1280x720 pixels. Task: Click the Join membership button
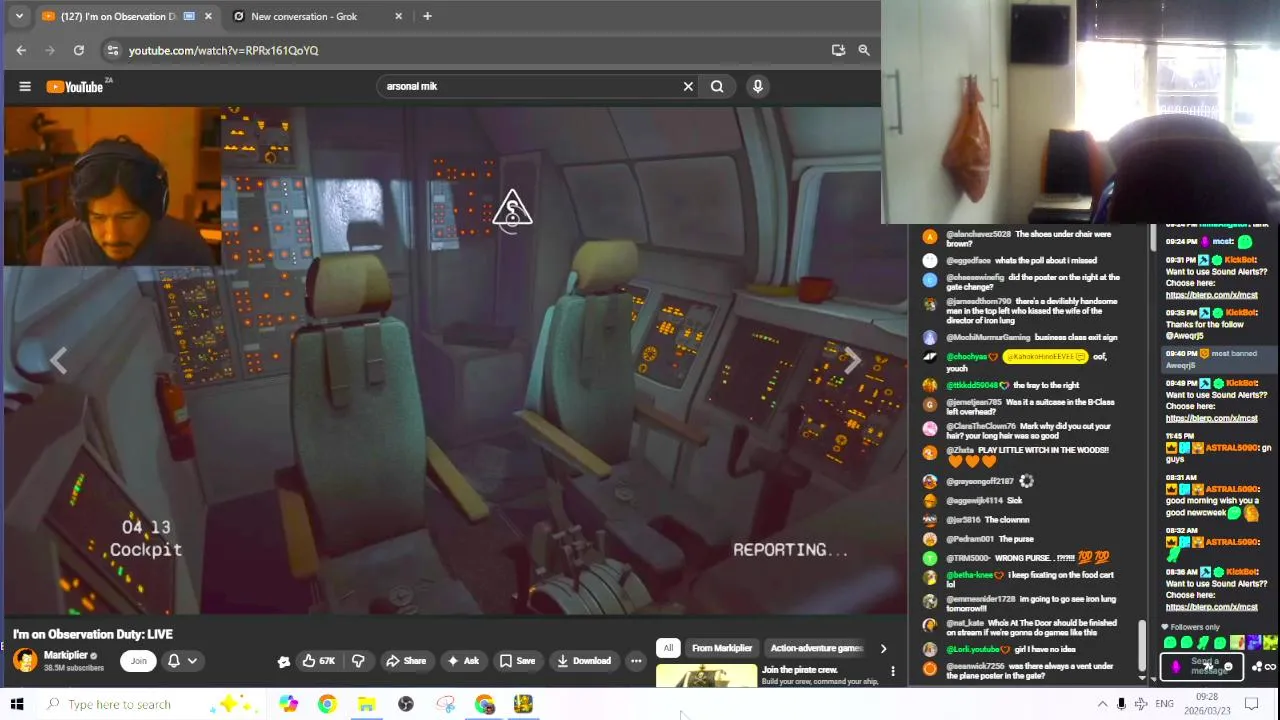click(x=139, y=660)
